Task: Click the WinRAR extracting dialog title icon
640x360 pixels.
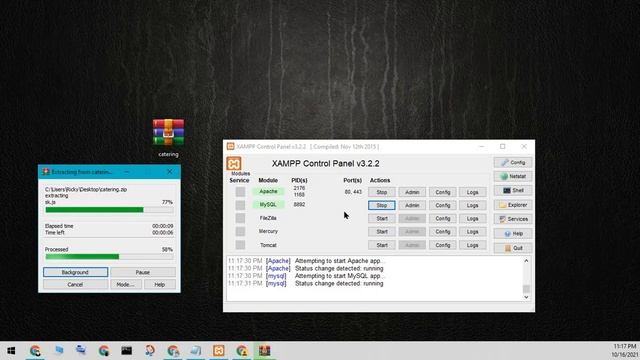Action: 46,172
